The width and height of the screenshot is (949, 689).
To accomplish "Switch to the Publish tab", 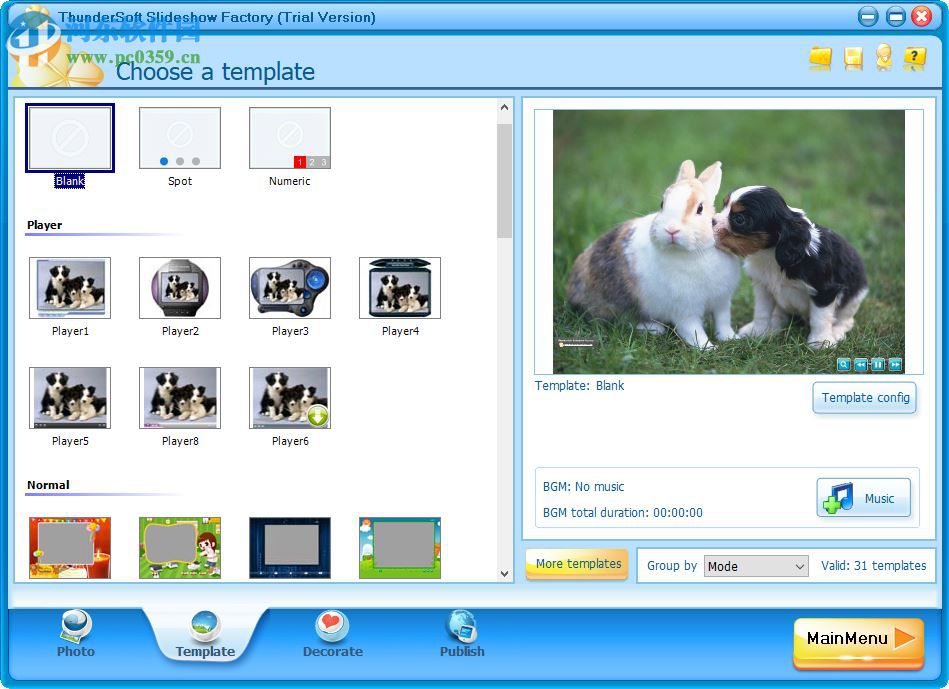I will click(x=461, y=635).
